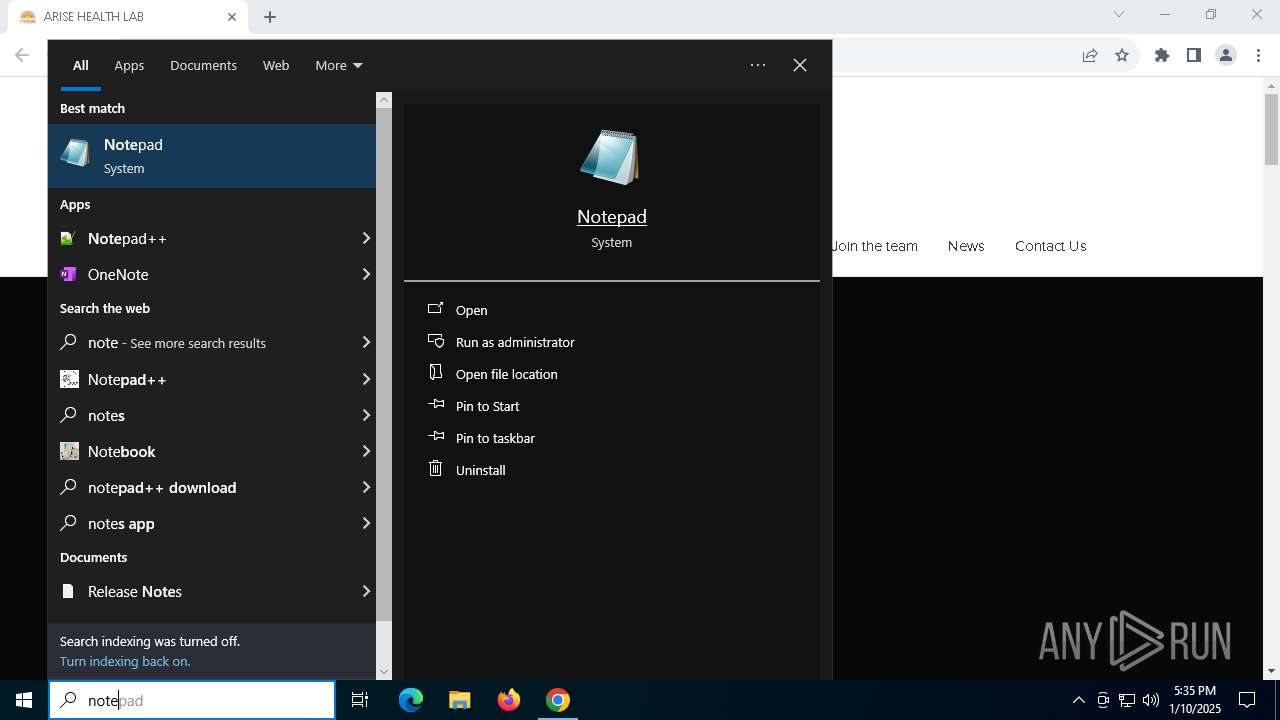Click Contact Us on the webpage
1280x720 pixels.
point(1050,246)
